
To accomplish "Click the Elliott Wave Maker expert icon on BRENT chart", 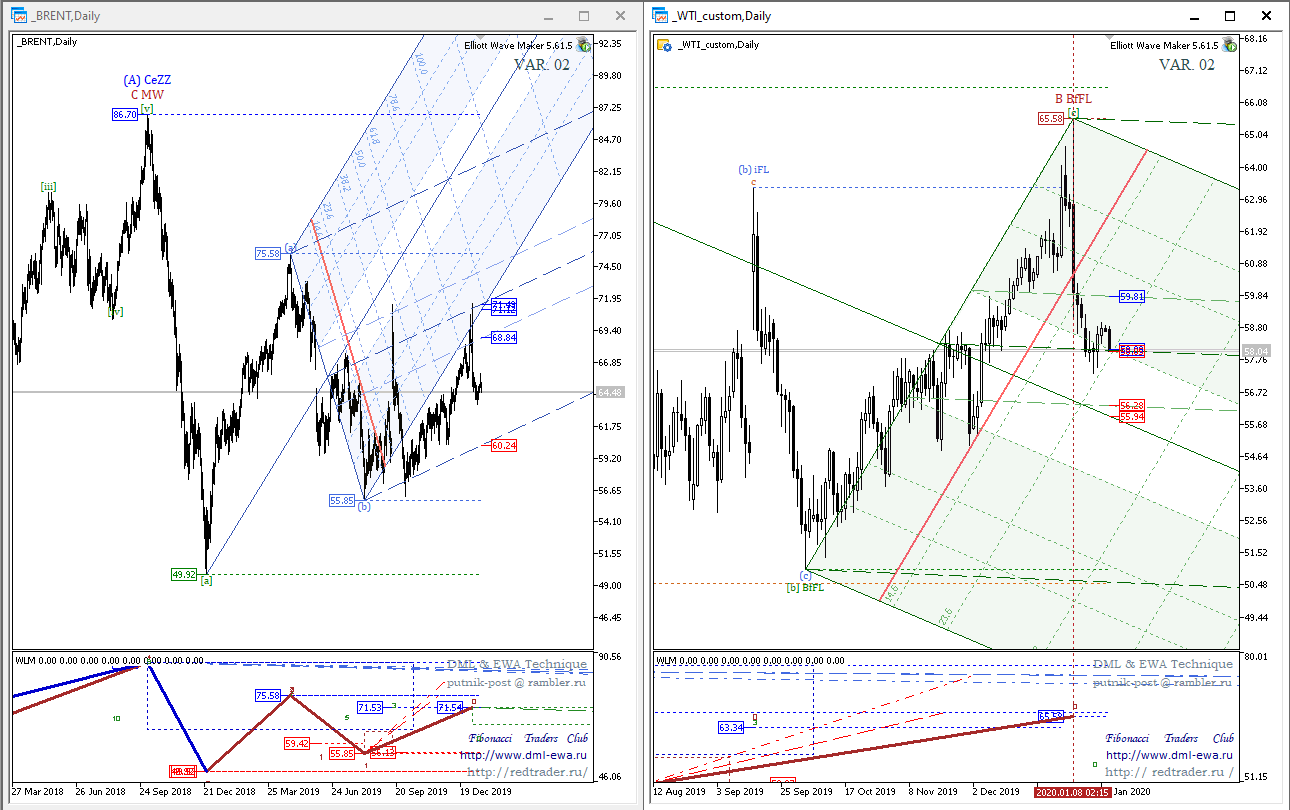I will (x=583, y=45).
